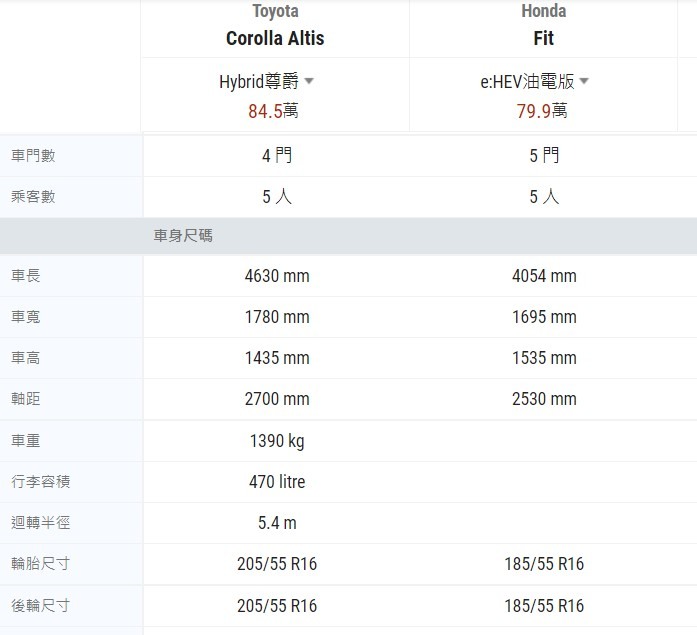Screen dimensions: 697x635
Task: Select the 470 litre value
Action: 277,482
